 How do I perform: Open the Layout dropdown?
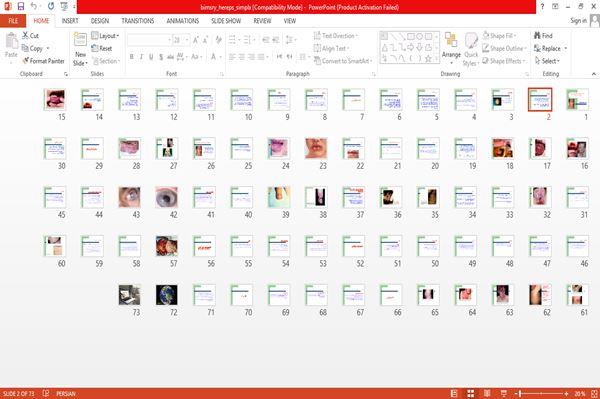click(105, 36)
